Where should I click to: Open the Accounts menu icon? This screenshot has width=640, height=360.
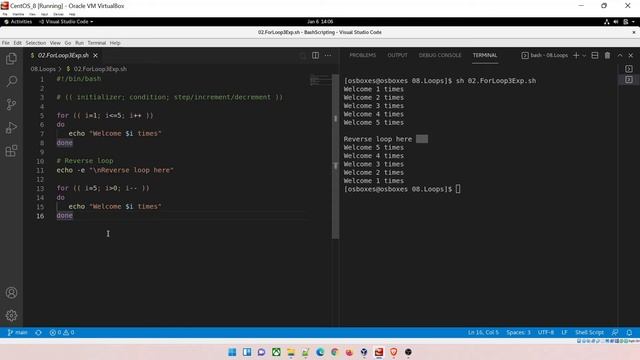click(11, 293)
